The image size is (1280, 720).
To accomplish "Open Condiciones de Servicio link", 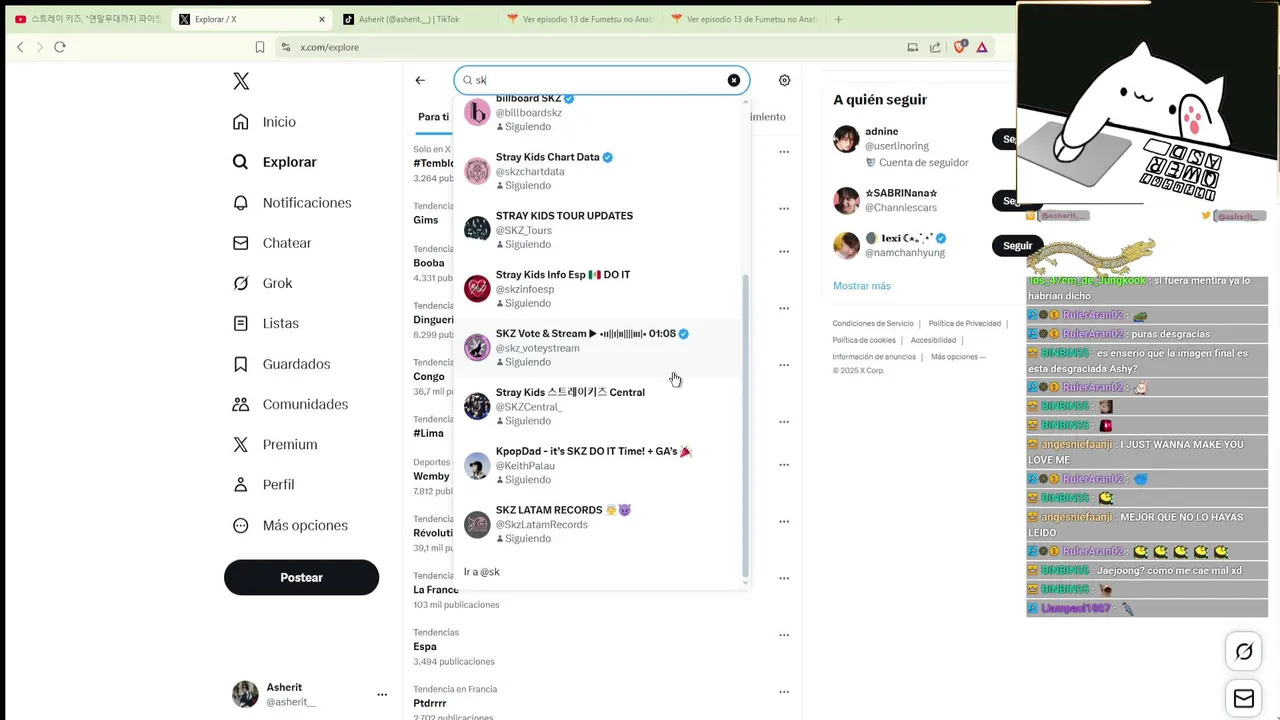I will click(873, 324).
